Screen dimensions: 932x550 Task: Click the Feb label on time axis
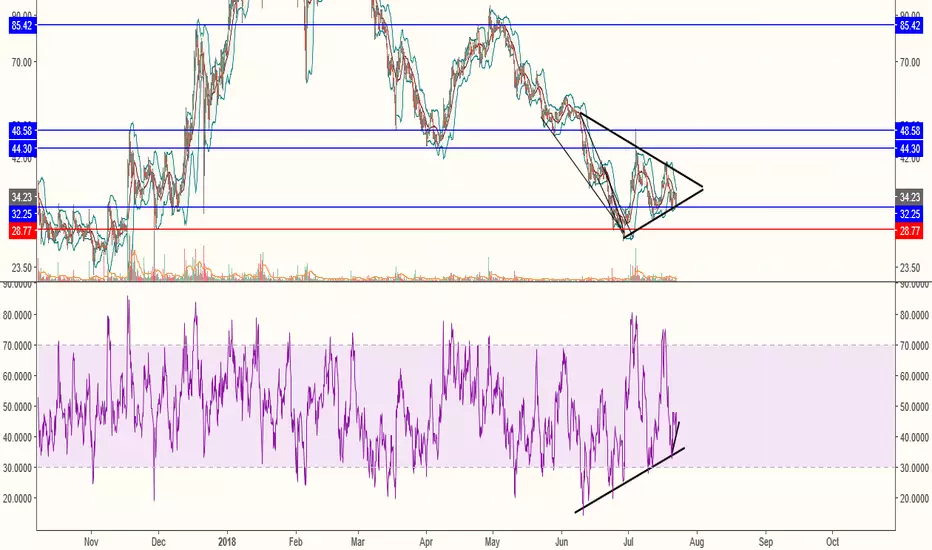pos(295,542)
